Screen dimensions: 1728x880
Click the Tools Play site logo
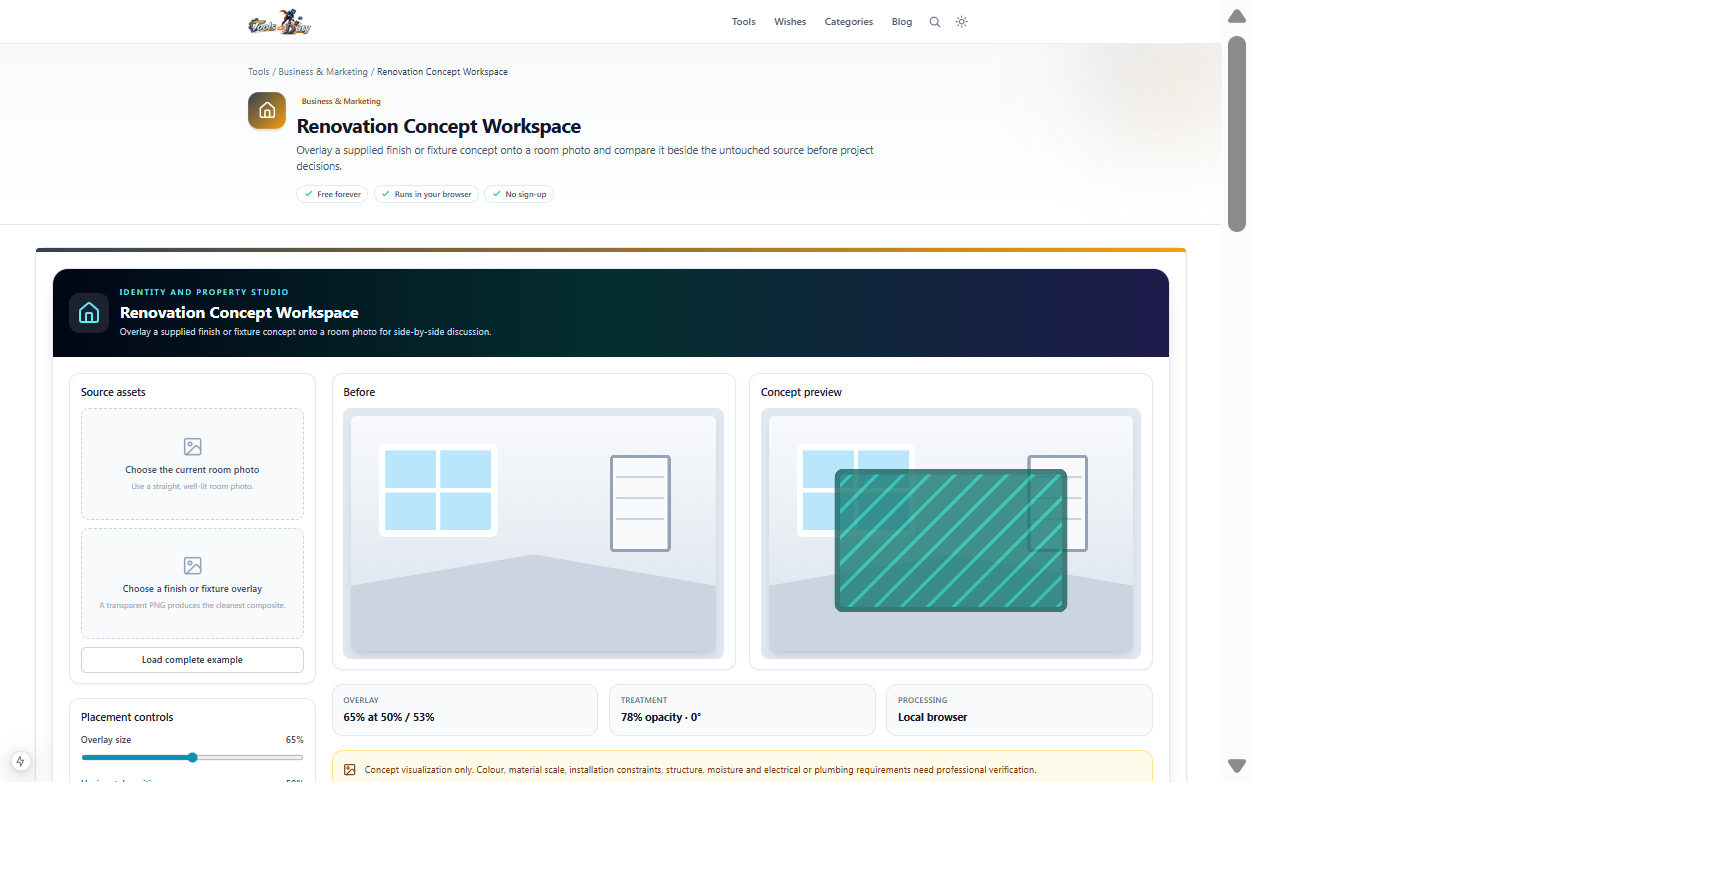pos(280,22)
